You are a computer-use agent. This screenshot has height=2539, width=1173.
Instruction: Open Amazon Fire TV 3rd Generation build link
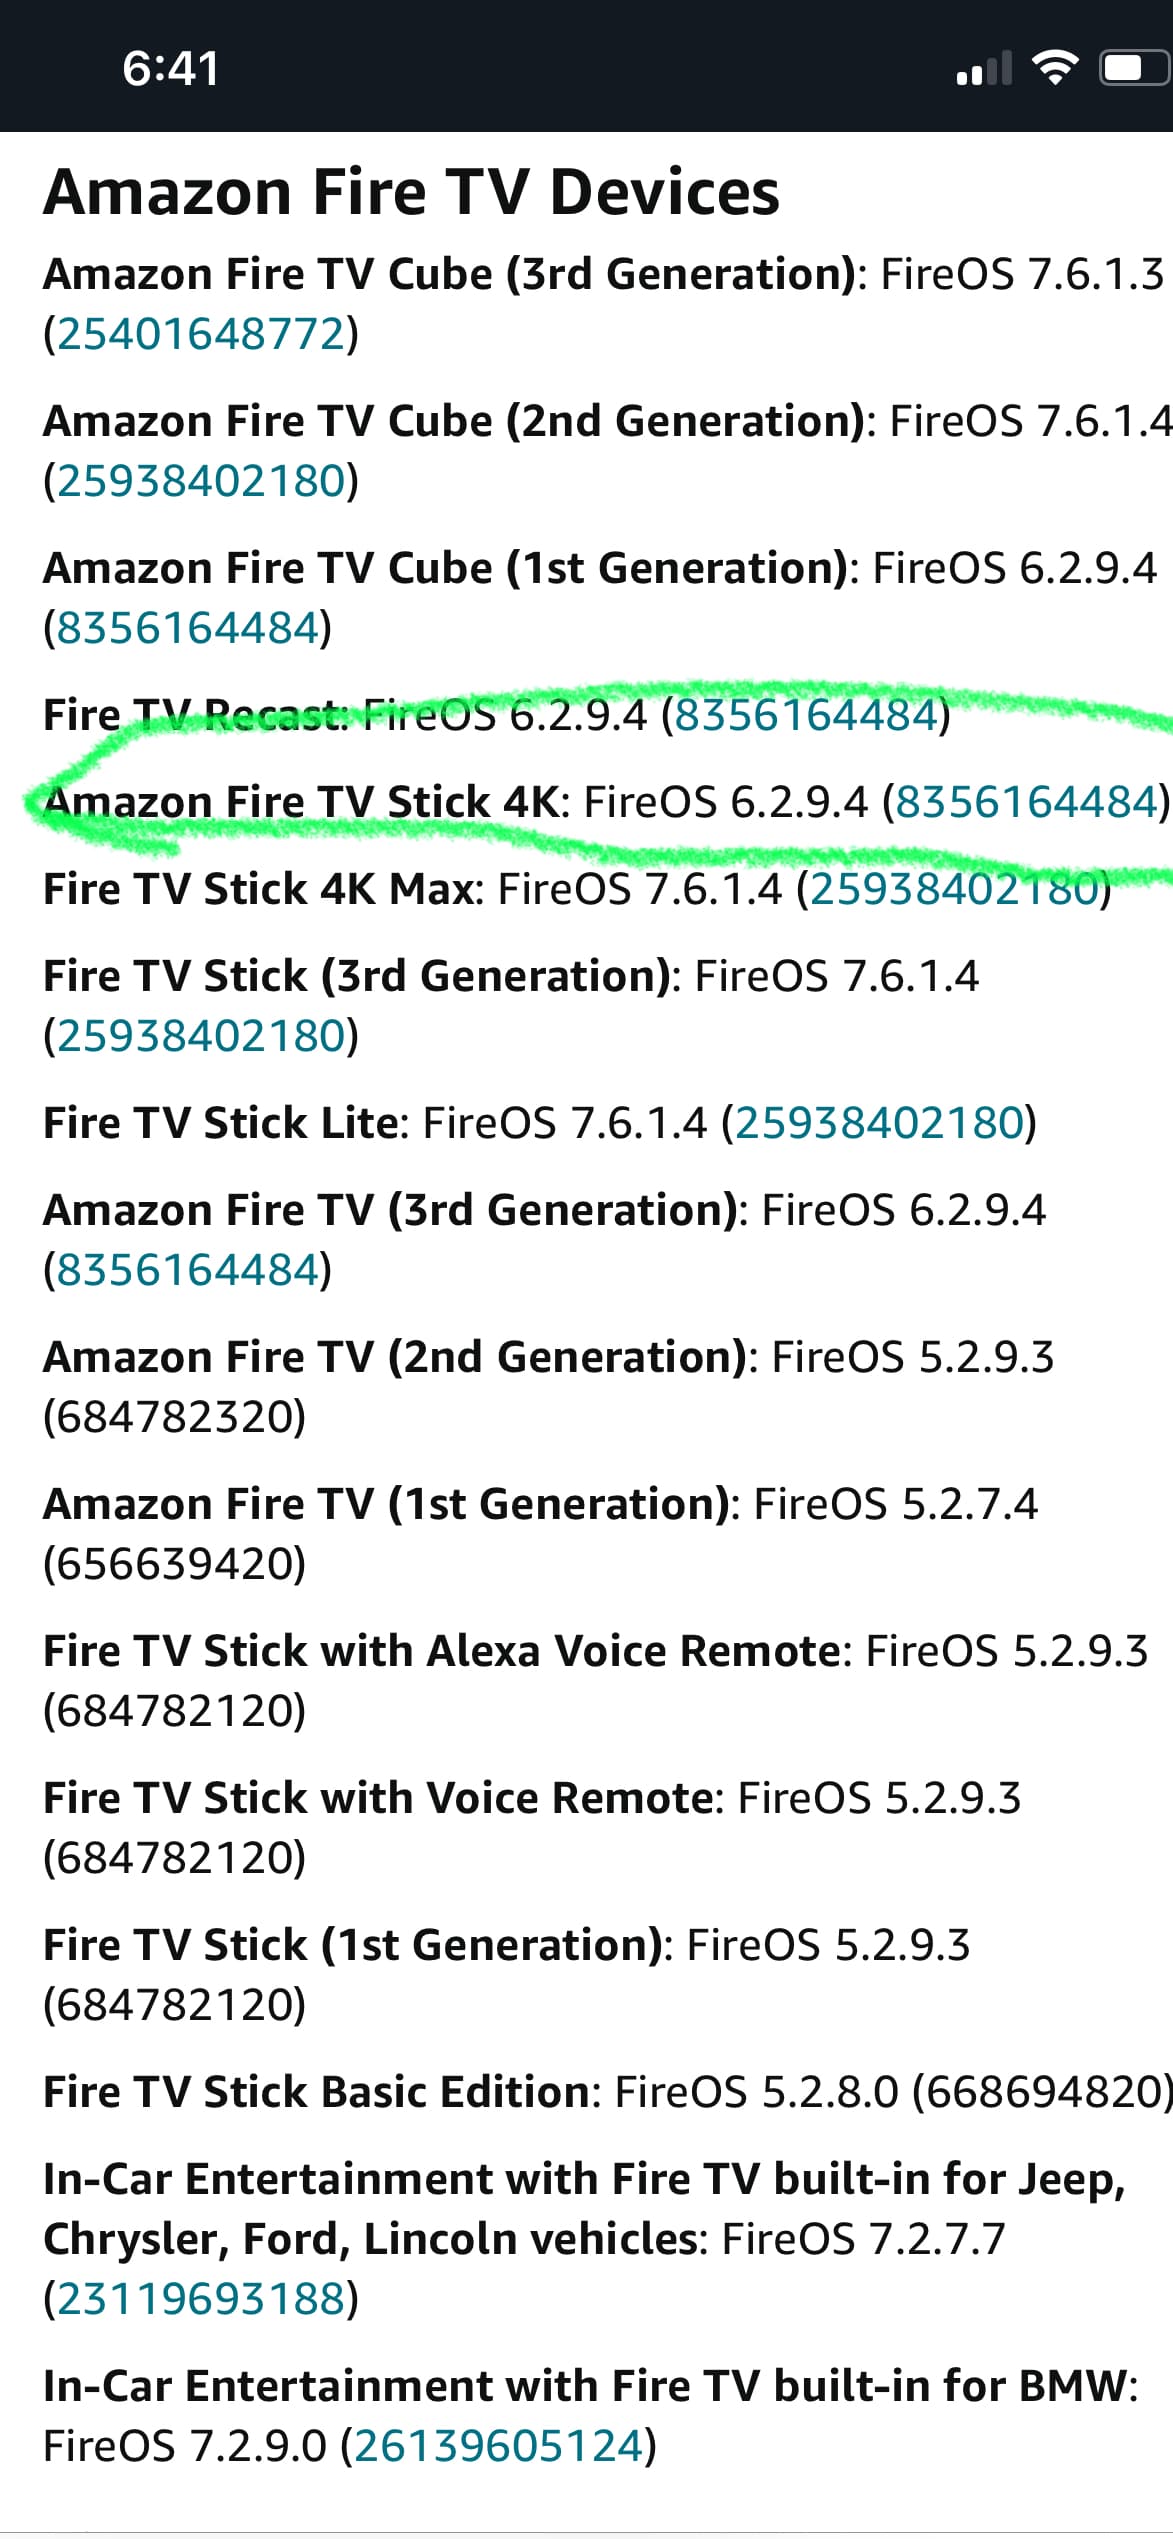click(x=187, y=1270)
